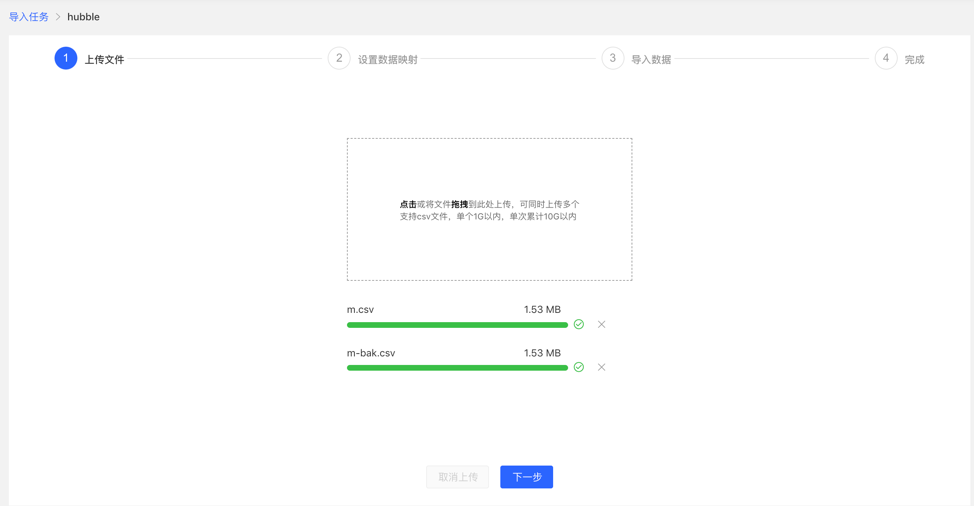974x506 pixels.
Task: Select the step 4 circle icon
Action: pyautogui.click(x=886, y=59)
